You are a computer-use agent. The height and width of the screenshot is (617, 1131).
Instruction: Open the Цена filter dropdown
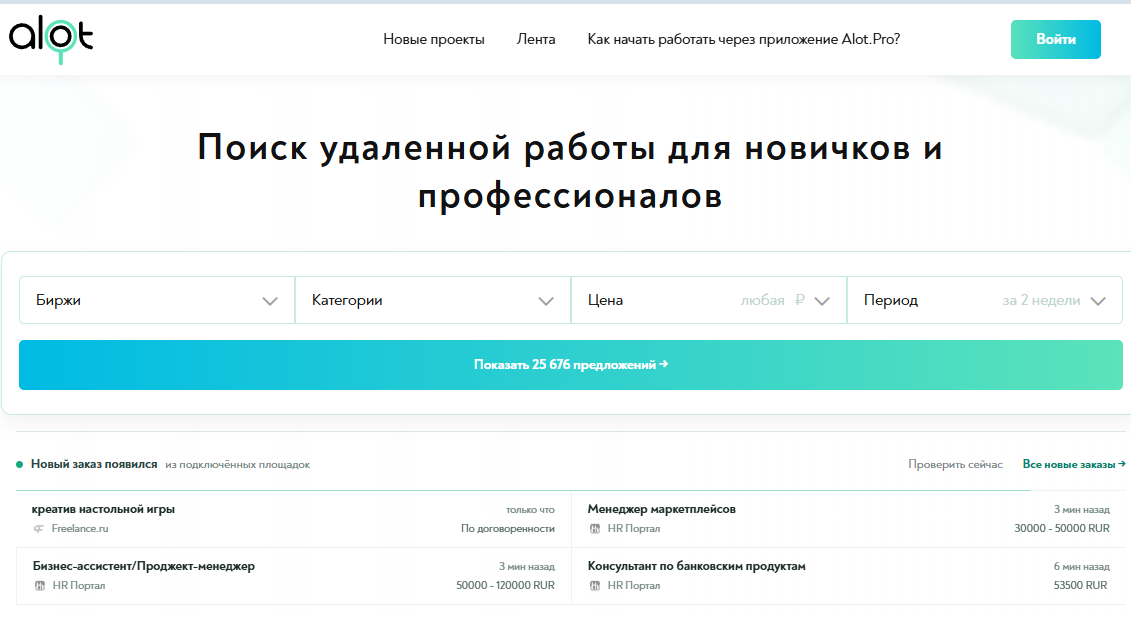click(708, 300)
